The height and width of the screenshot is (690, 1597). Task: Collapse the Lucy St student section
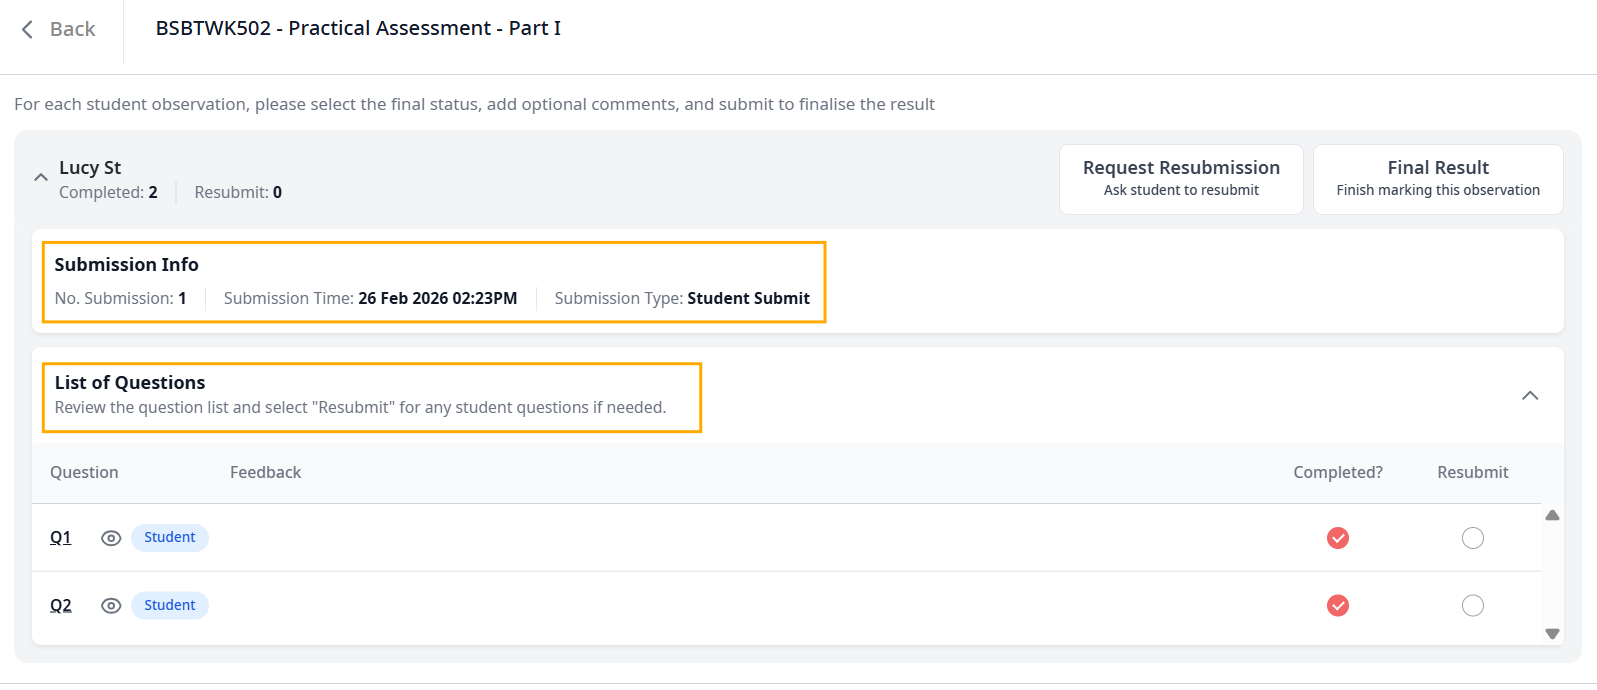[x=41, y=178]
